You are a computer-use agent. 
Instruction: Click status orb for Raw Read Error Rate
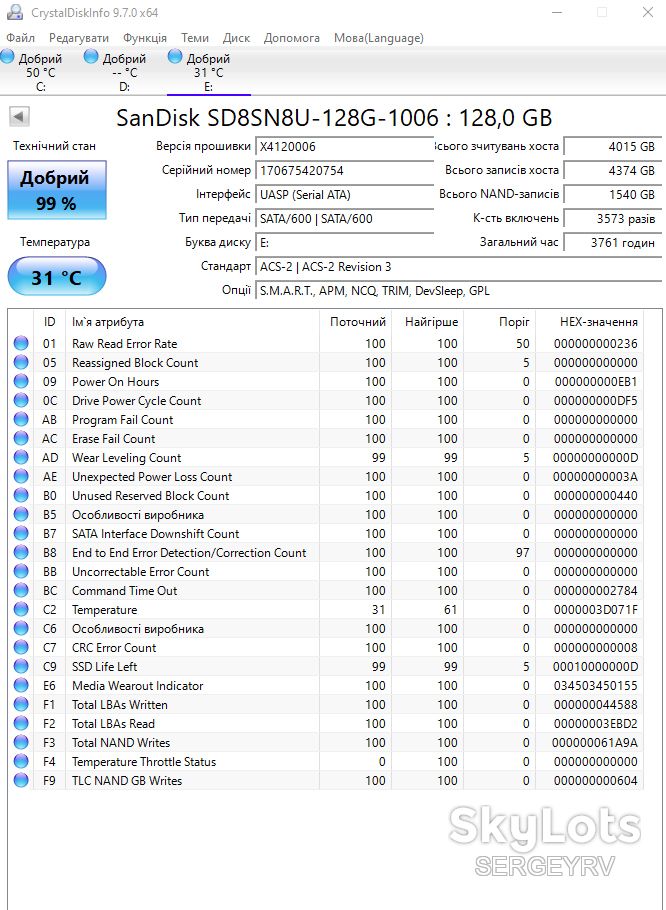[21, 343]
